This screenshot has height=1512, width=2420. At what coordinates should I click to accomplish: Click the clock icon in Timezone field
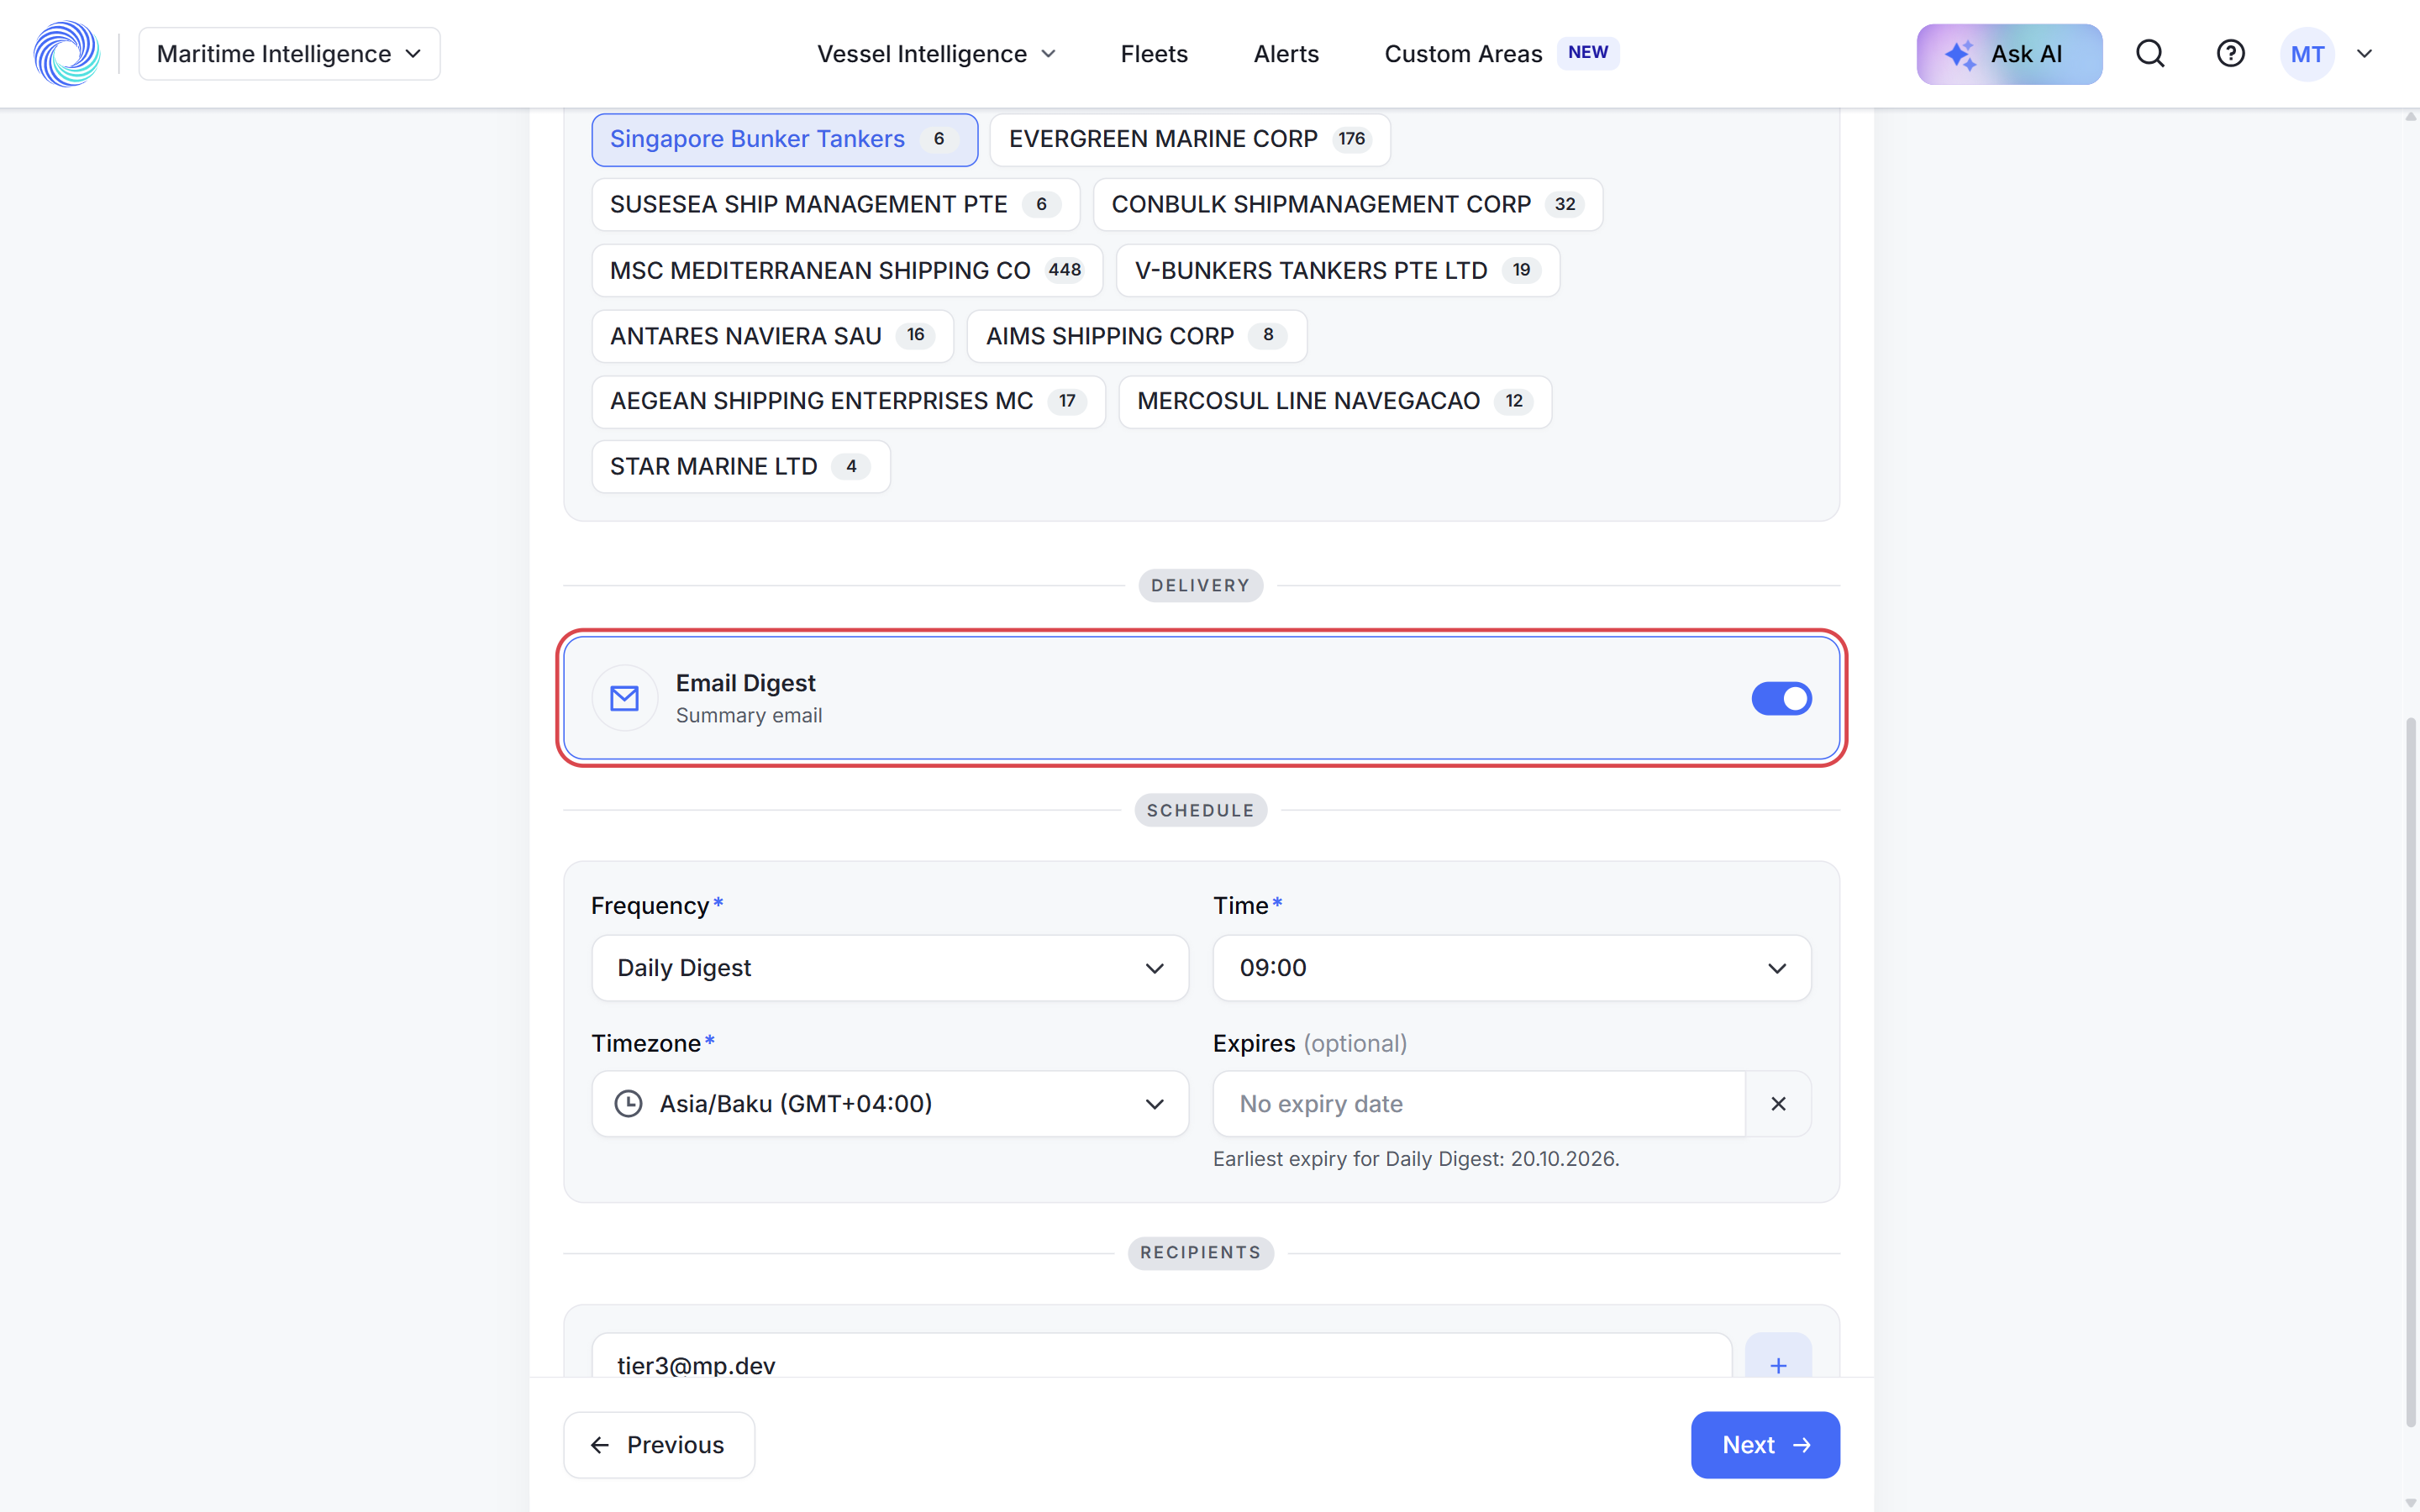pyautogui.click(x=628, y=1104)
